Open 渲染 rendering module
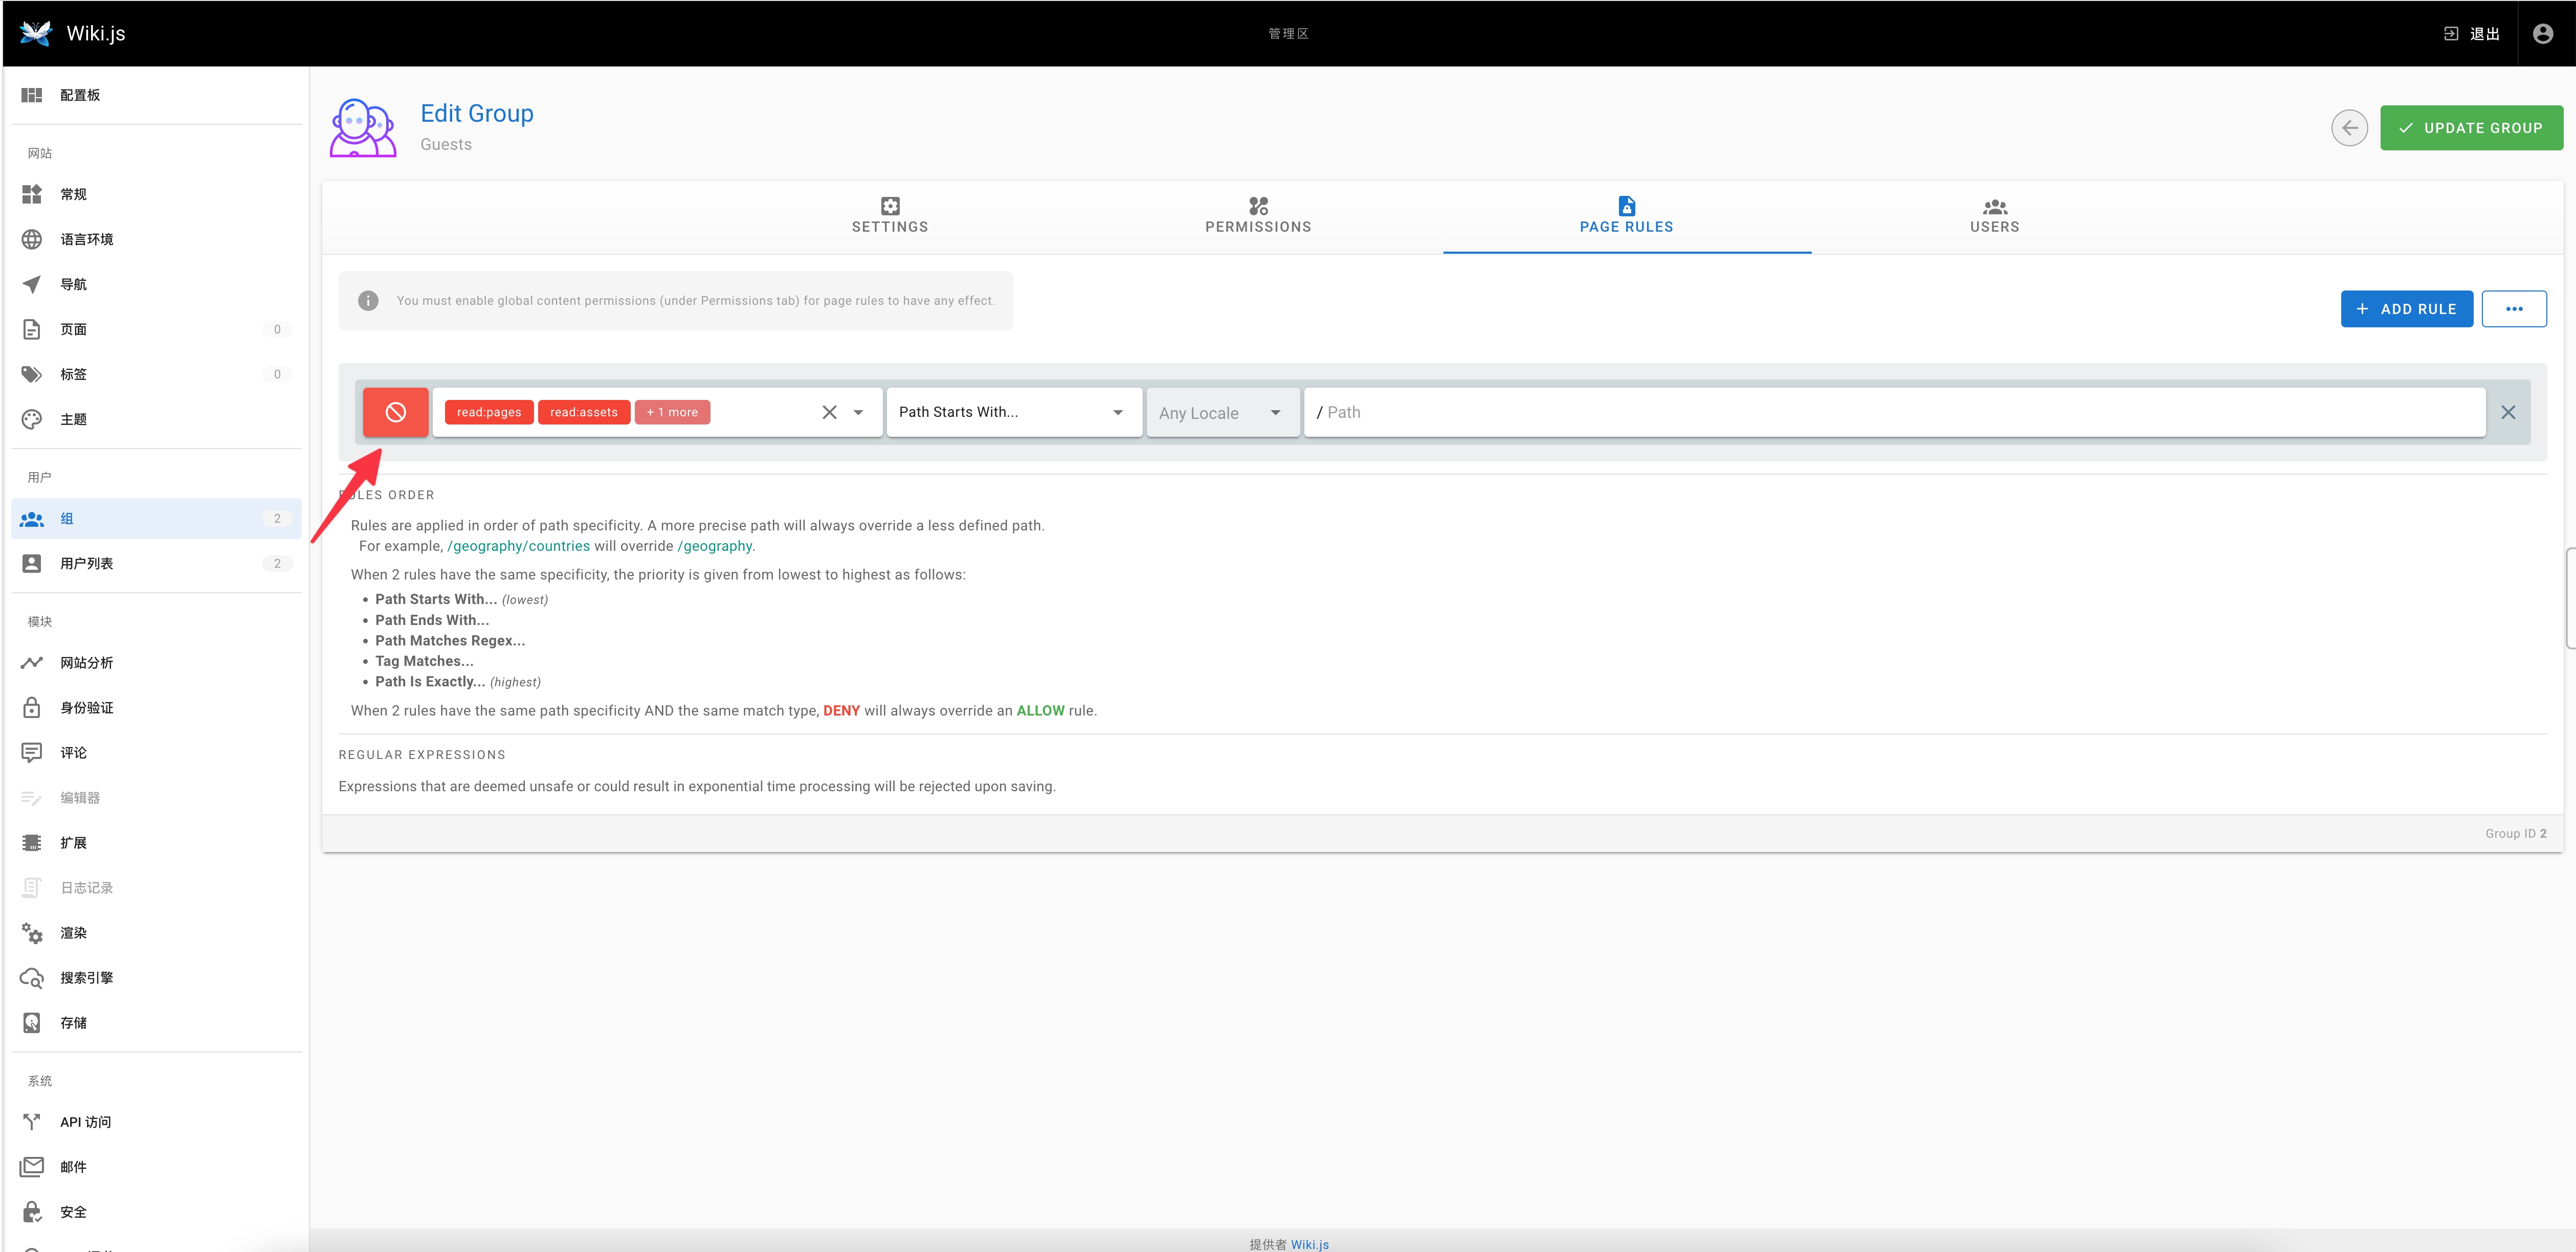The width and height of the screenshot is (2576, 1252). click(156, 932)
